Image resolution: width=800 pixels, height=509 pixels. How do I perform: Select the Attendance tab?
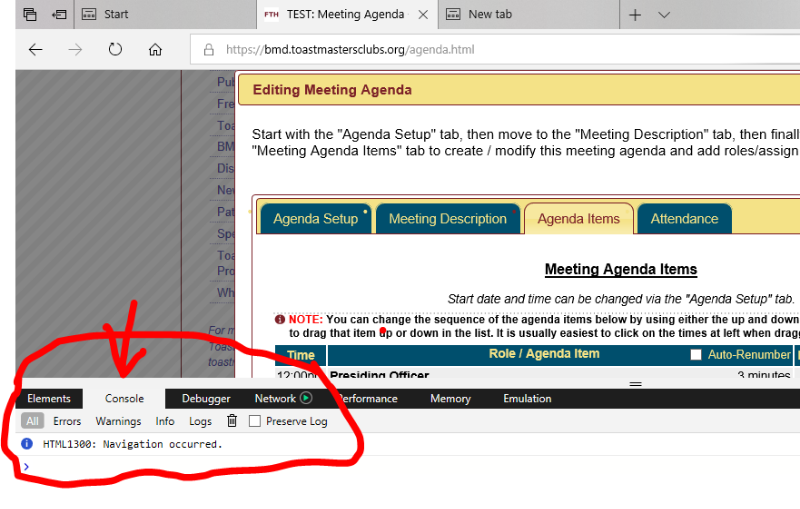(x=684, y=219)
